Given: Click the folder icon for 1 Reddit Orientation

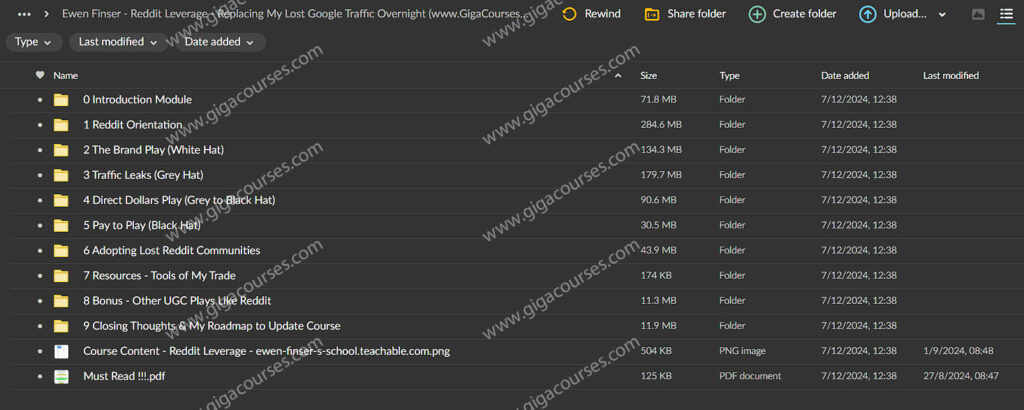Looking at the screenshot, I should point(61,125).
